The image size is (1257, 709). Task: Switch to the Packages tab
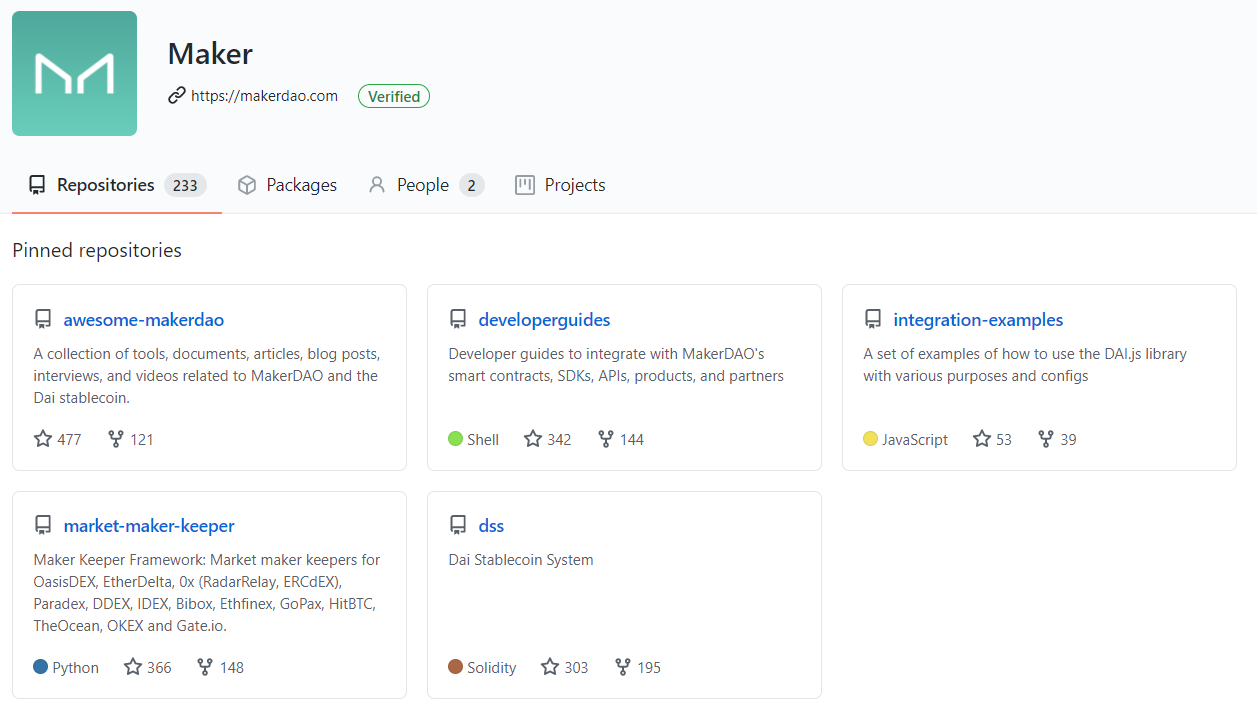click(287, 185)
